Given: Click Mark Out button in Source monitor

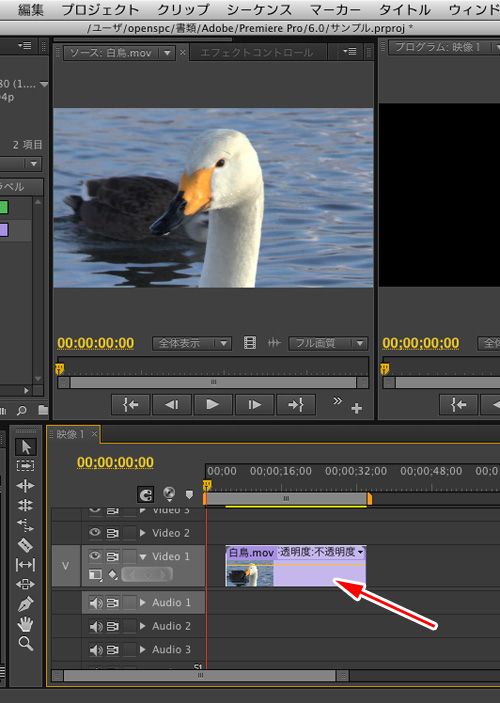Looking at the screenshot, I should click(296, 405).
